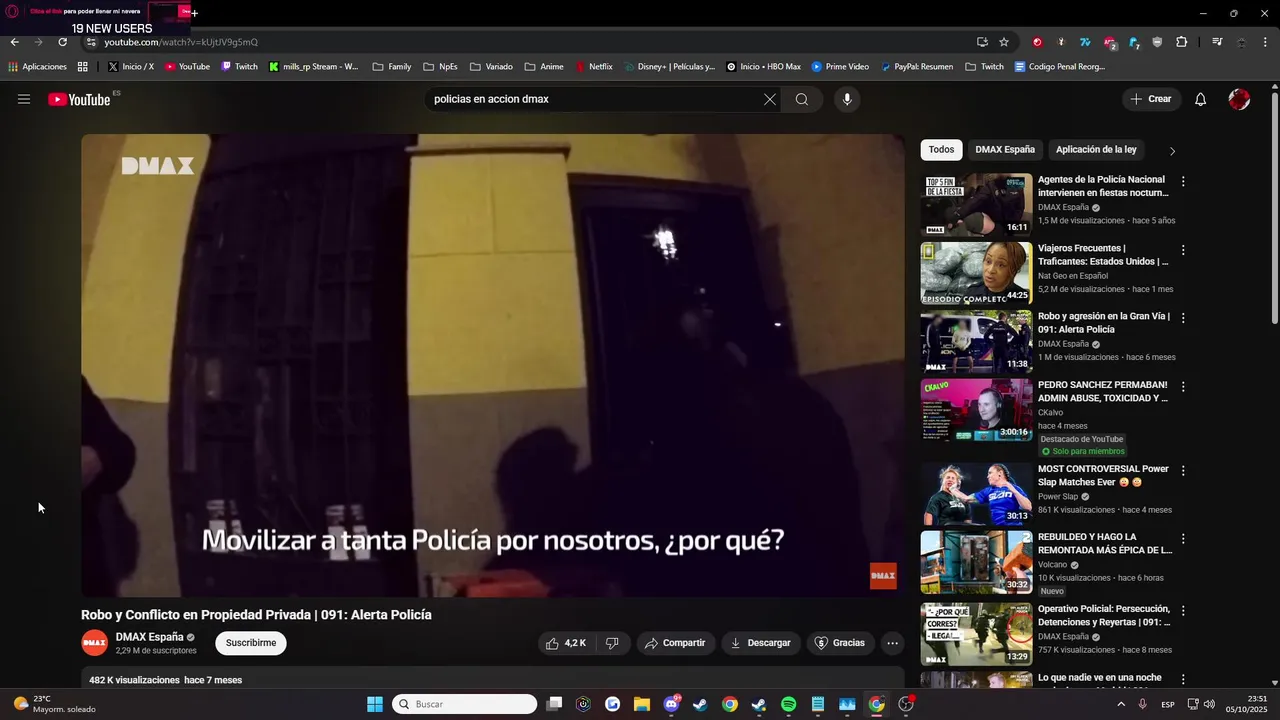Viewport: 1280px width, 720px height.
Task: Open the account avatar menu
Action: [x=1239, y=99]
